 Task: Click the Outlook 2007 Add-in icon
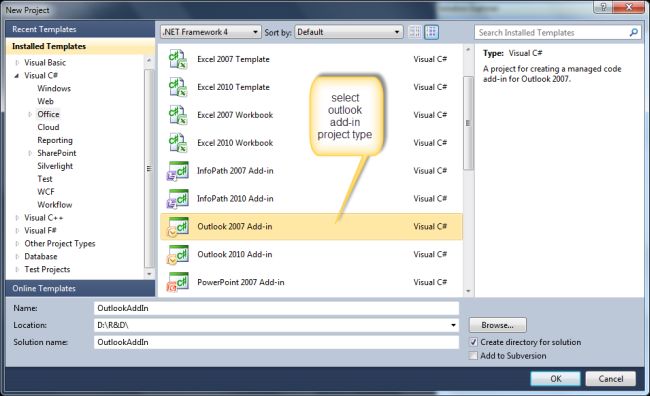(x=178, y=226)
